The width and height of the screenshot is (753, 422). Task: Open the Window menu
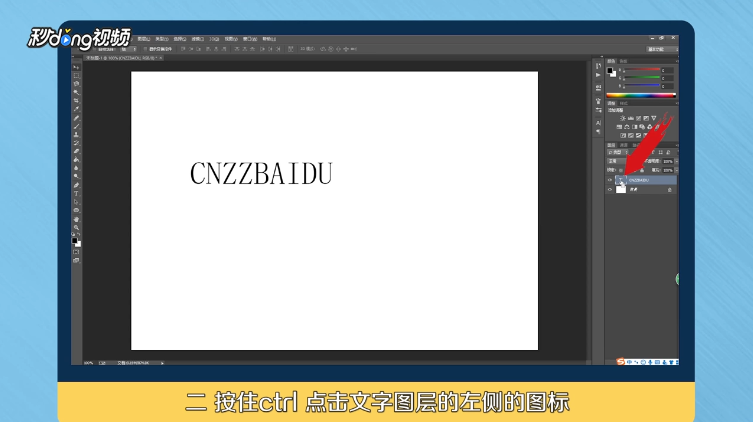[250, 39]
